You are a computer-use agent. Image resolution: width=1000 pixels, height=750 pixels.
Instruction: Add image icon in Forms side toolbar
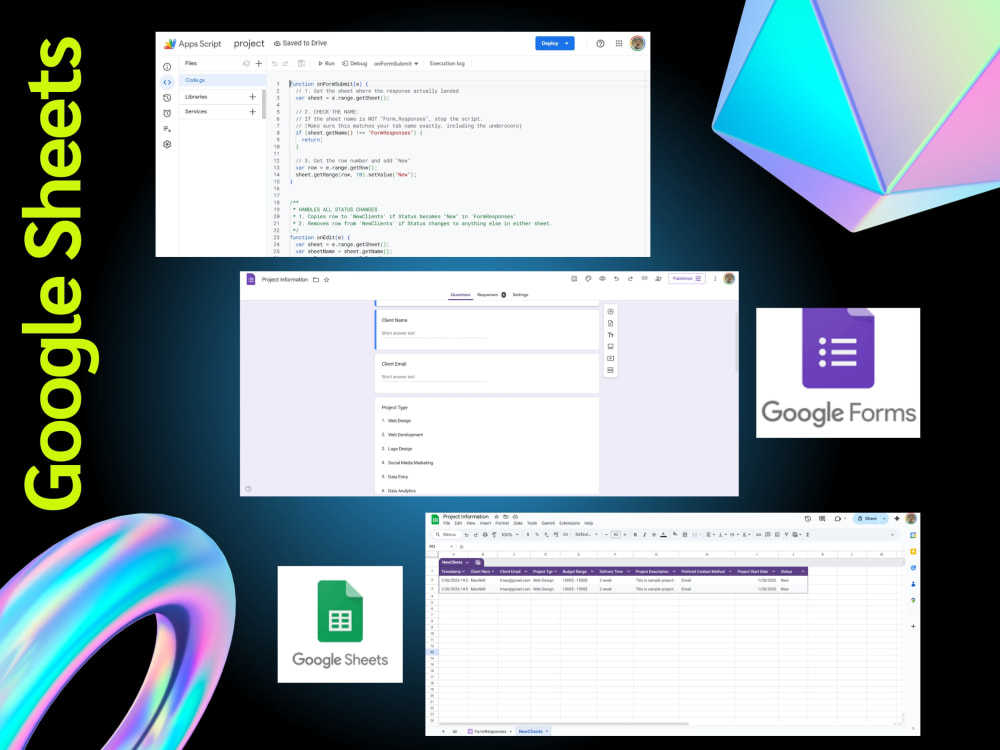pyautogui.click(x=610, y=346)
